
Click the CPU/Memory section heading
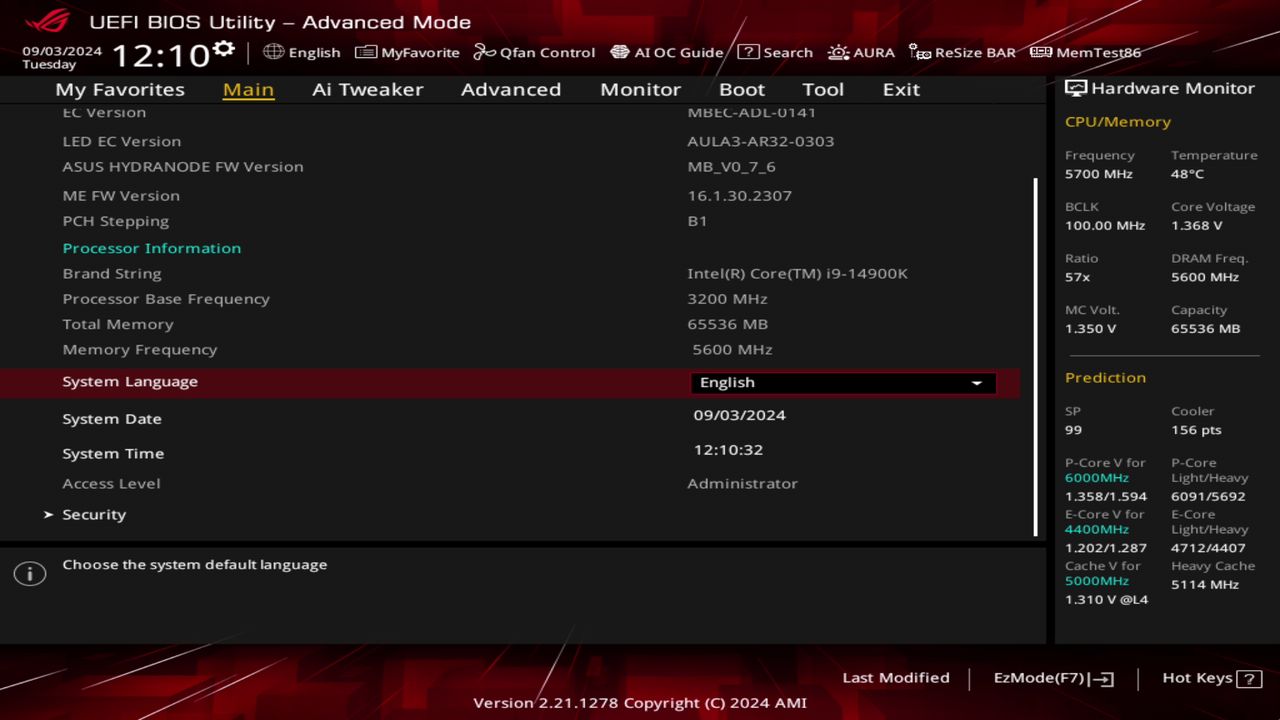[x=1118, y=121]
